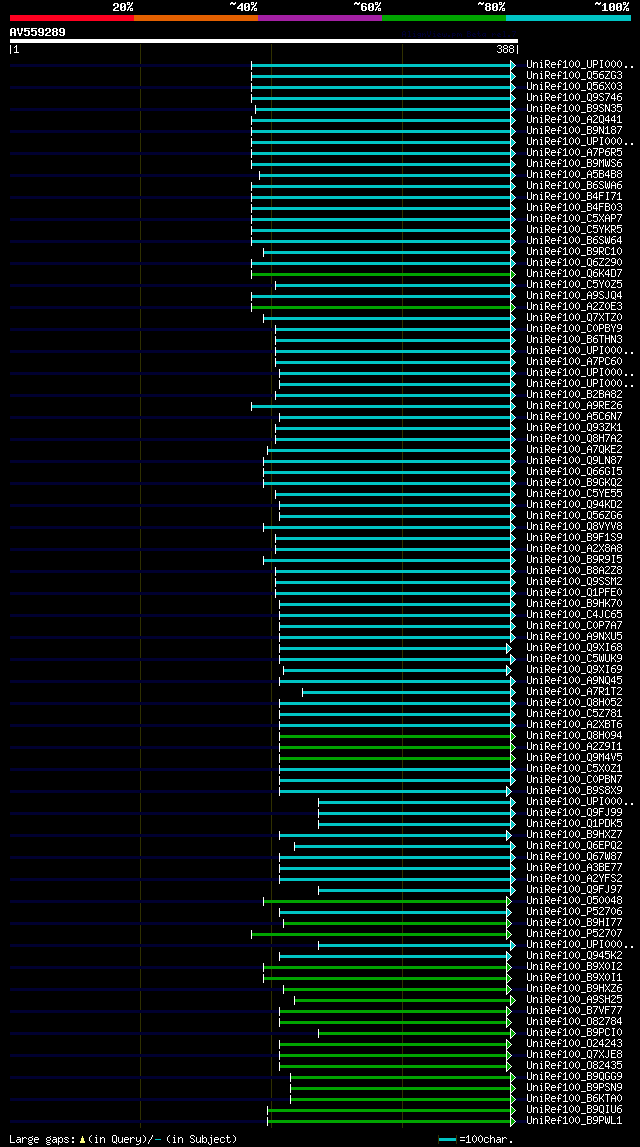Open hit UniRef100_Q56X03
640x1147 pixels.
click(x=574, y=86)
